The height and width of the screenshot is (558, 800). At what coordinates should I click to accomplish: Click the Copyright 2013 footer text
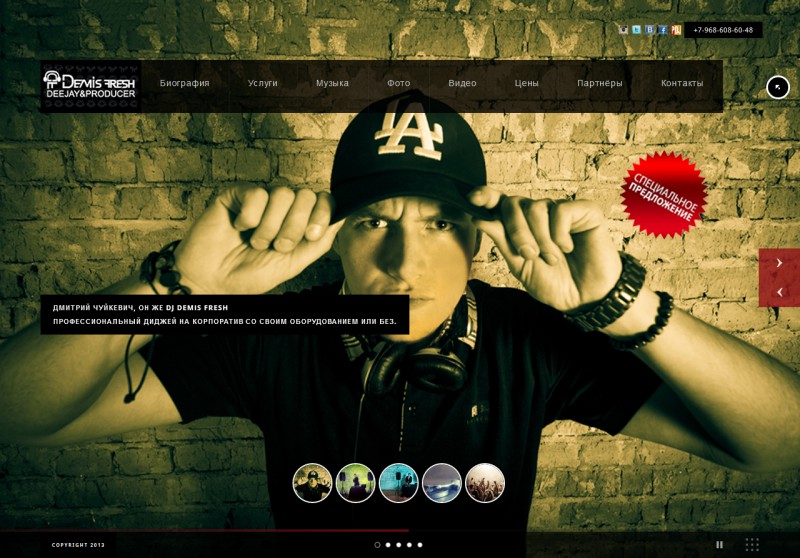coord(78,545)
